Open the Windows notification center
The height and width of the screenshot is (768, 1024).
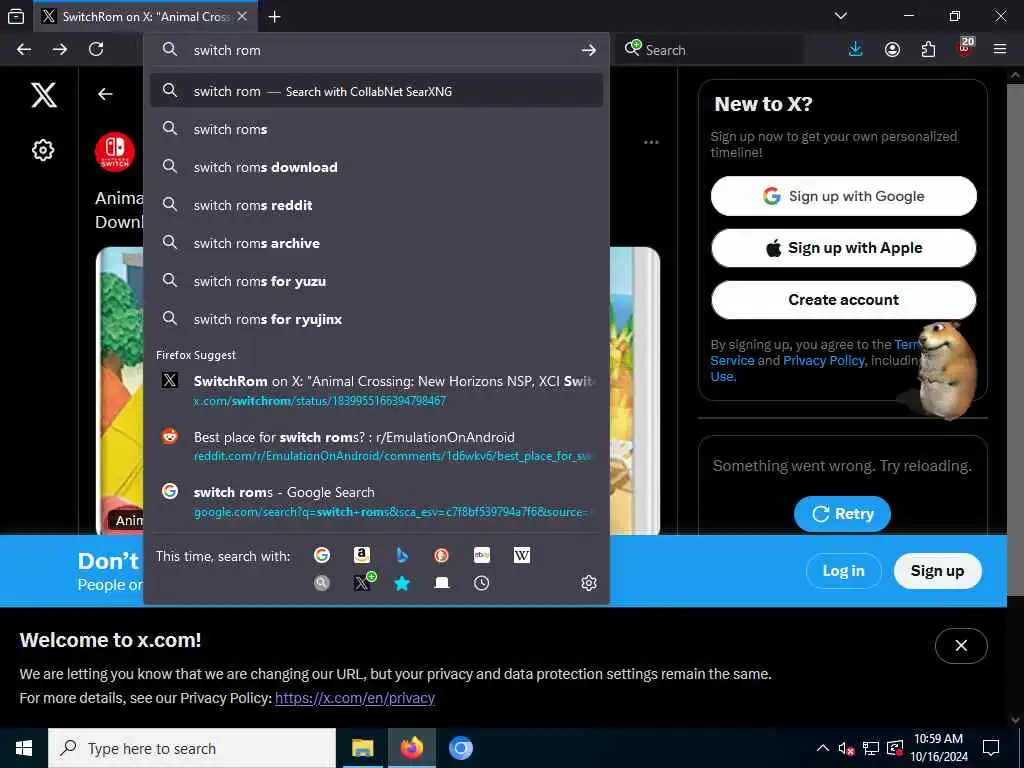[x=991, y=748]
